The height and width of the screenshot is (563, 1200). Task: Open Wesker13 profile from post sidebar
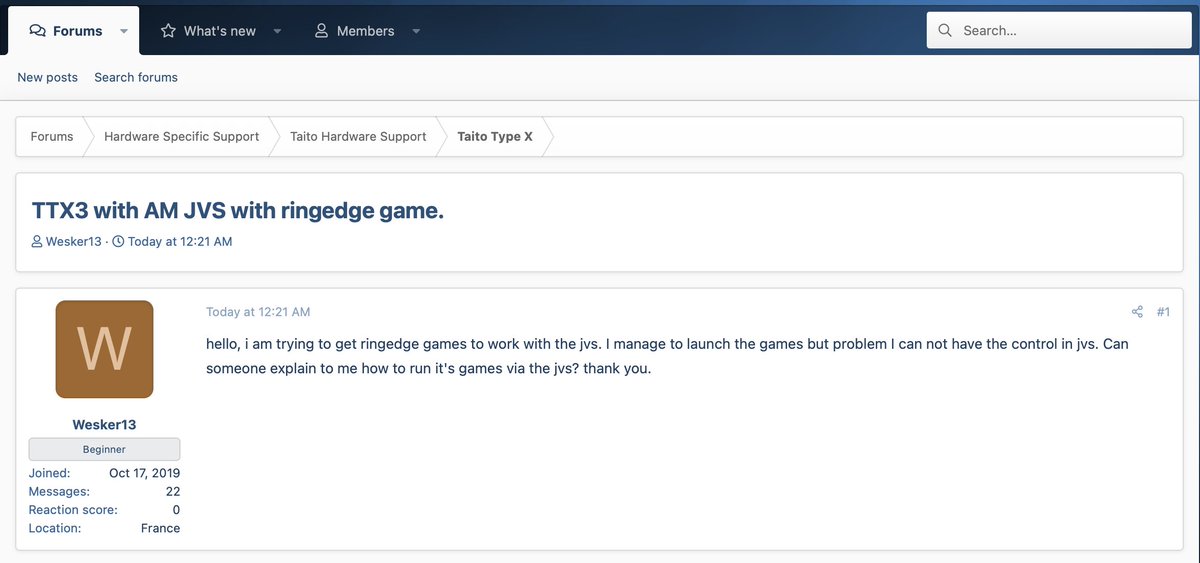coord(104,424)
